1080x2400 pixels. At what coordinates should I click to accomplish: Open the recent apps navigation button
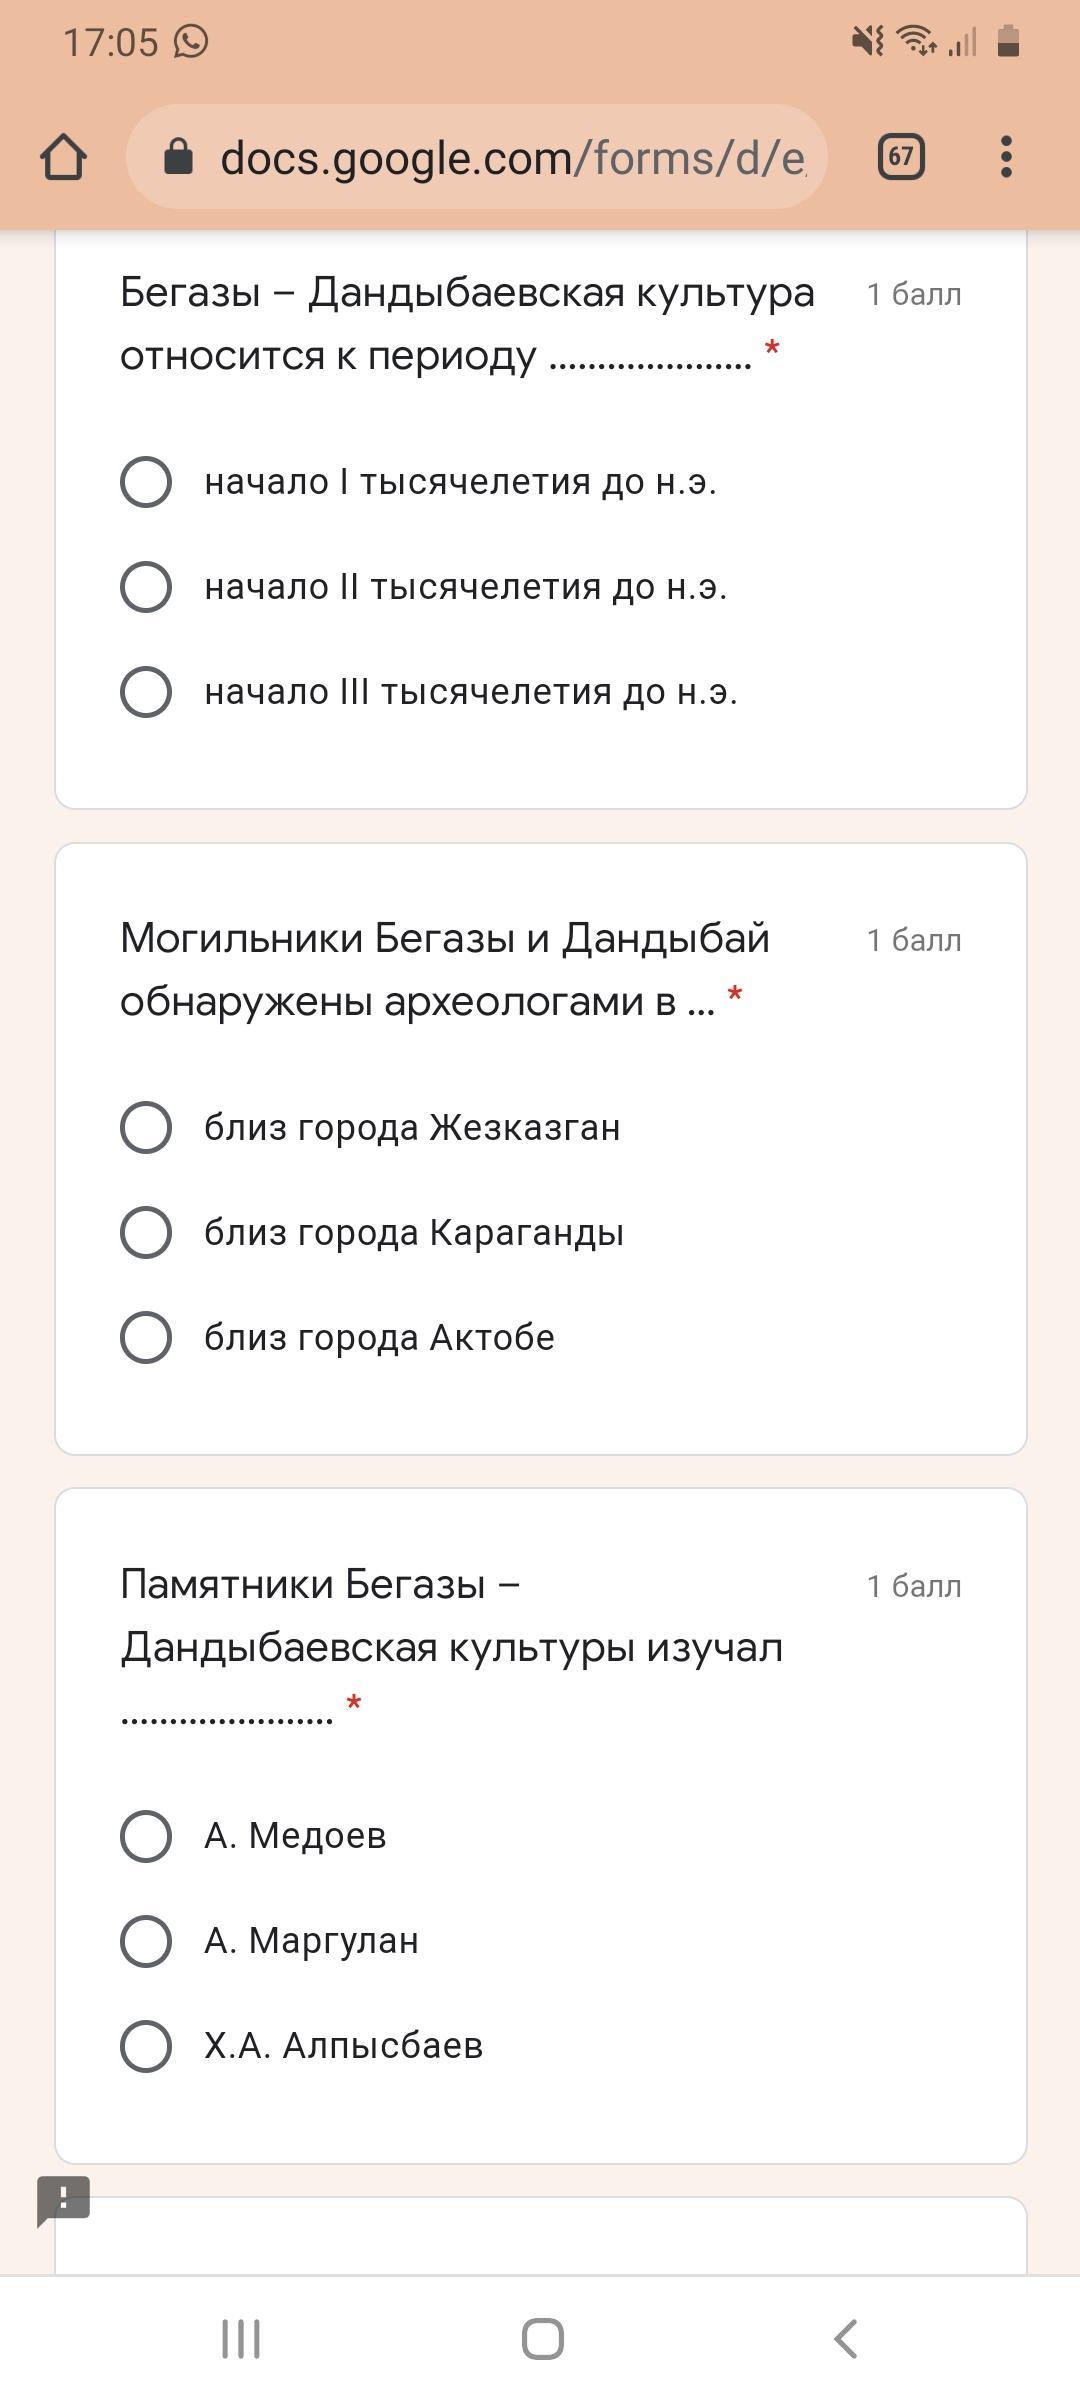tap(240, 2339)
